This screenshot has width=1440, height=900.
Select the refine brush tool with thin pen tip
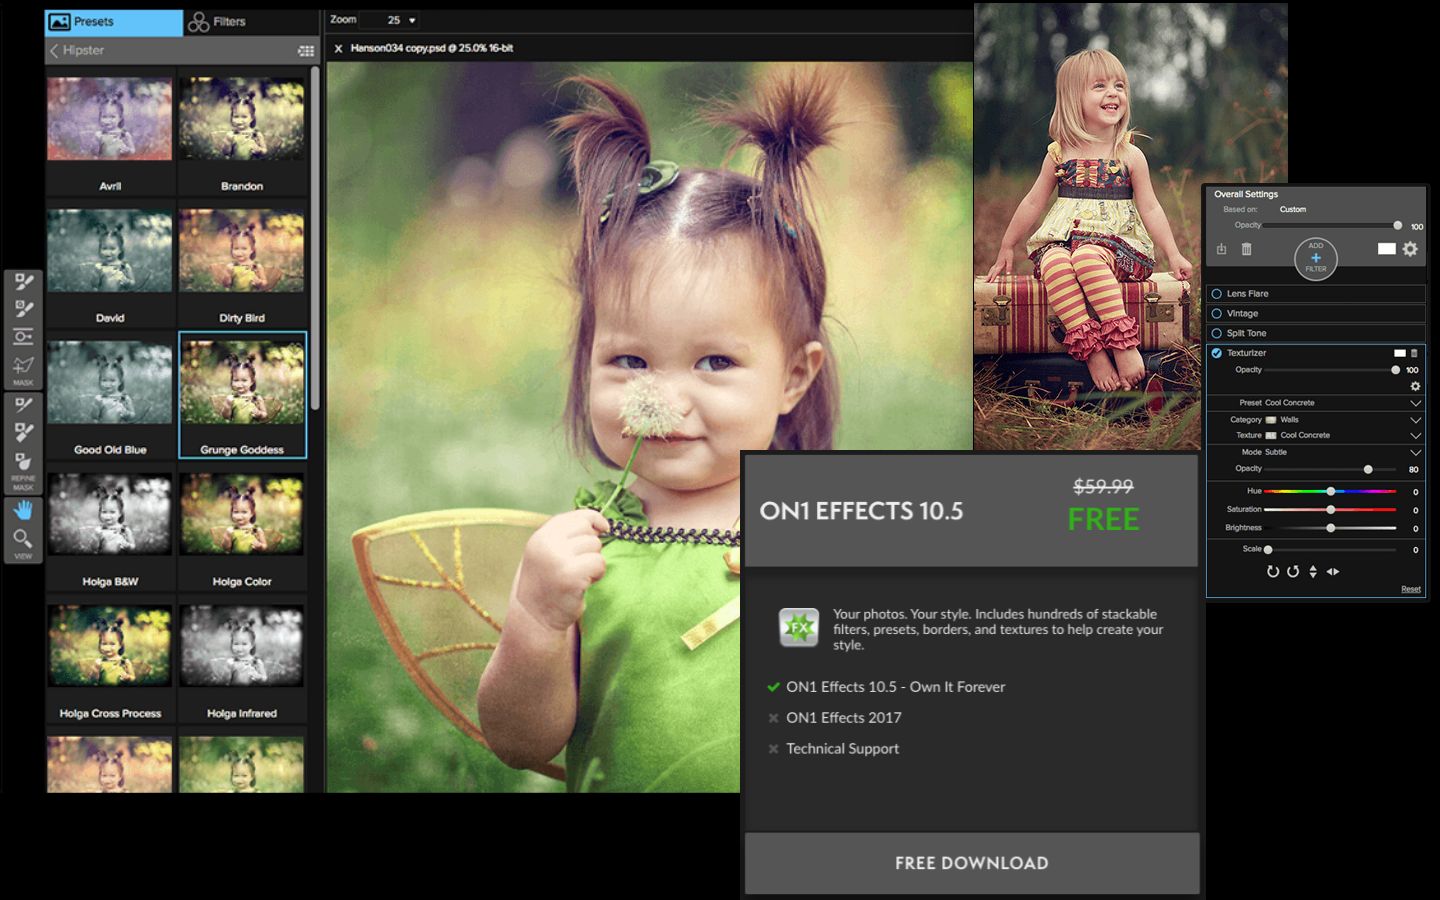pos(24,405)
